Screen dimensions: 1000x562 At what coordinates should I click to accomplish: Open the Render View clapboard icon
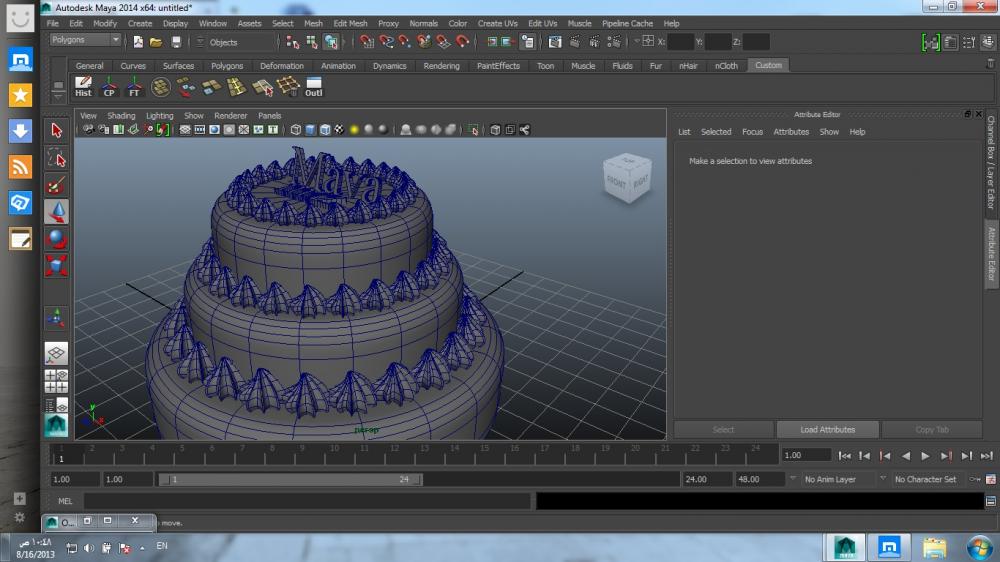(x=555, y=42)
